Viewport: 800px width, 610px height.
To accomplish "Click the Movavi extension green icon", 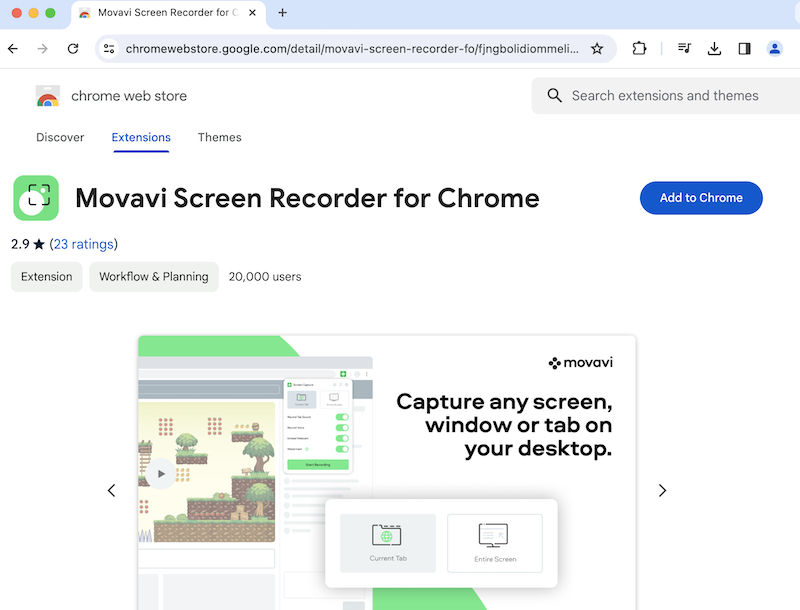I will point(36,198).
